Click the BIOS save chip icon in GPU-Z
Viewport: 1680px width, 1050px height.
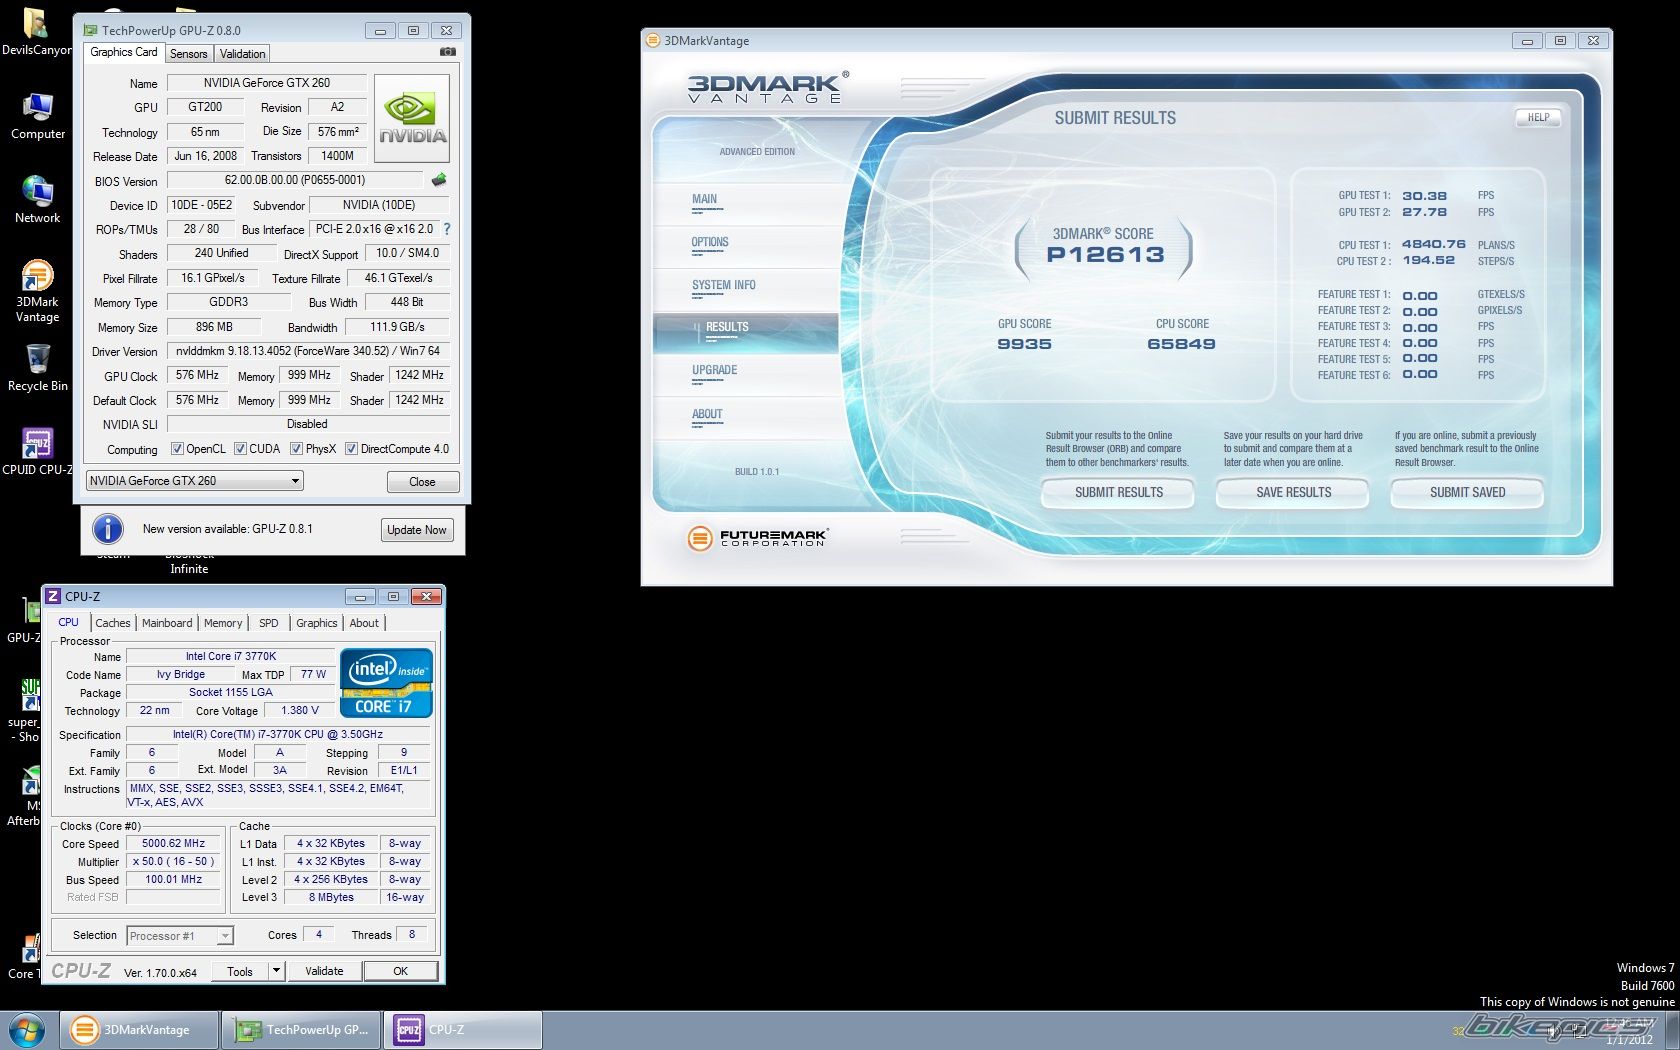pos(439,180)
